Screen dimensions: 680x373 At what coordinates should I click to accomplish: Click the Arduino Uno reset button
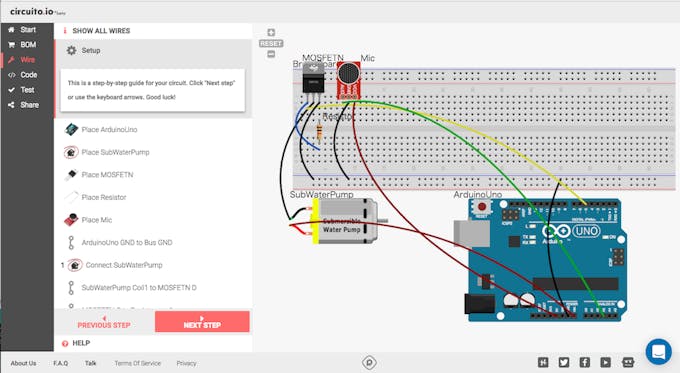pyautogui.click(x=481, y=207)
